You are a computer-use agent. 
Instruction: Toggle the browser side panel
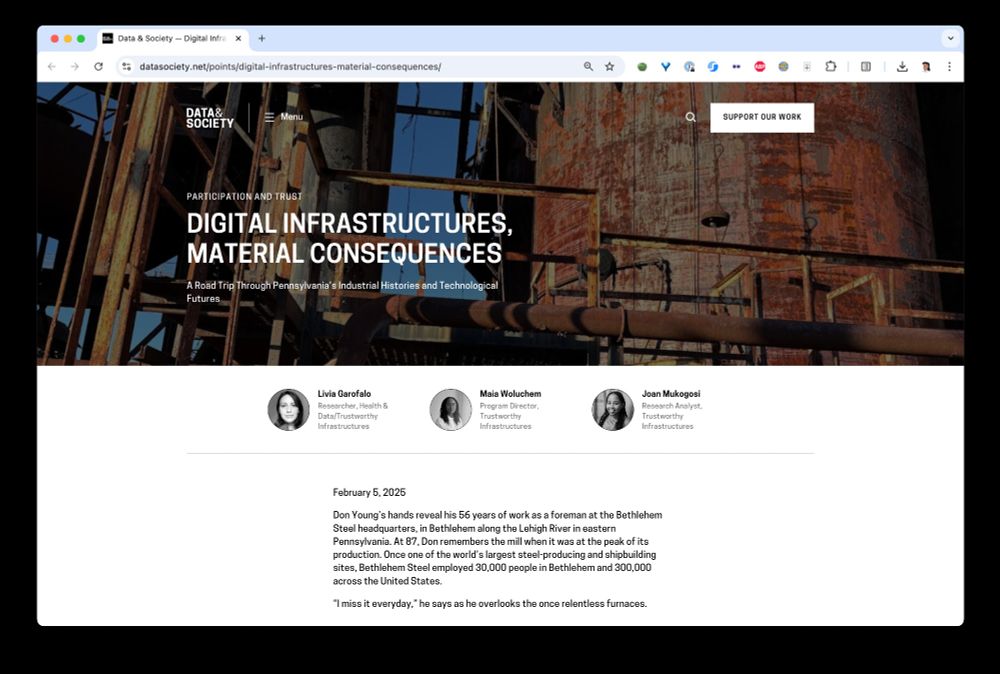tap(865, 66)
